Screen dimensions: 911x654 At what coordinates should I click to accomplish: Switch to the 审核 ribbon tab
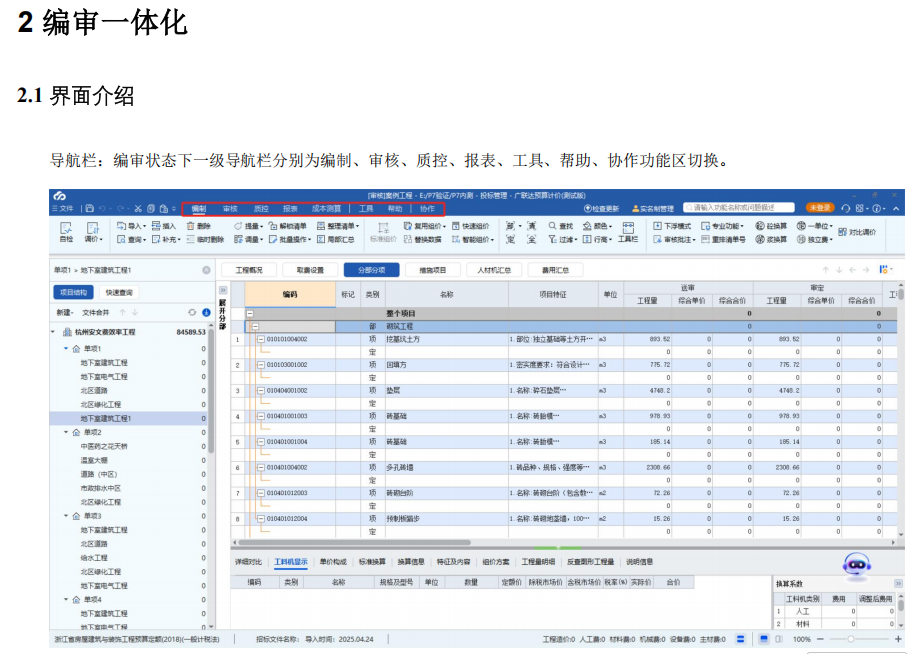(232, 208)
